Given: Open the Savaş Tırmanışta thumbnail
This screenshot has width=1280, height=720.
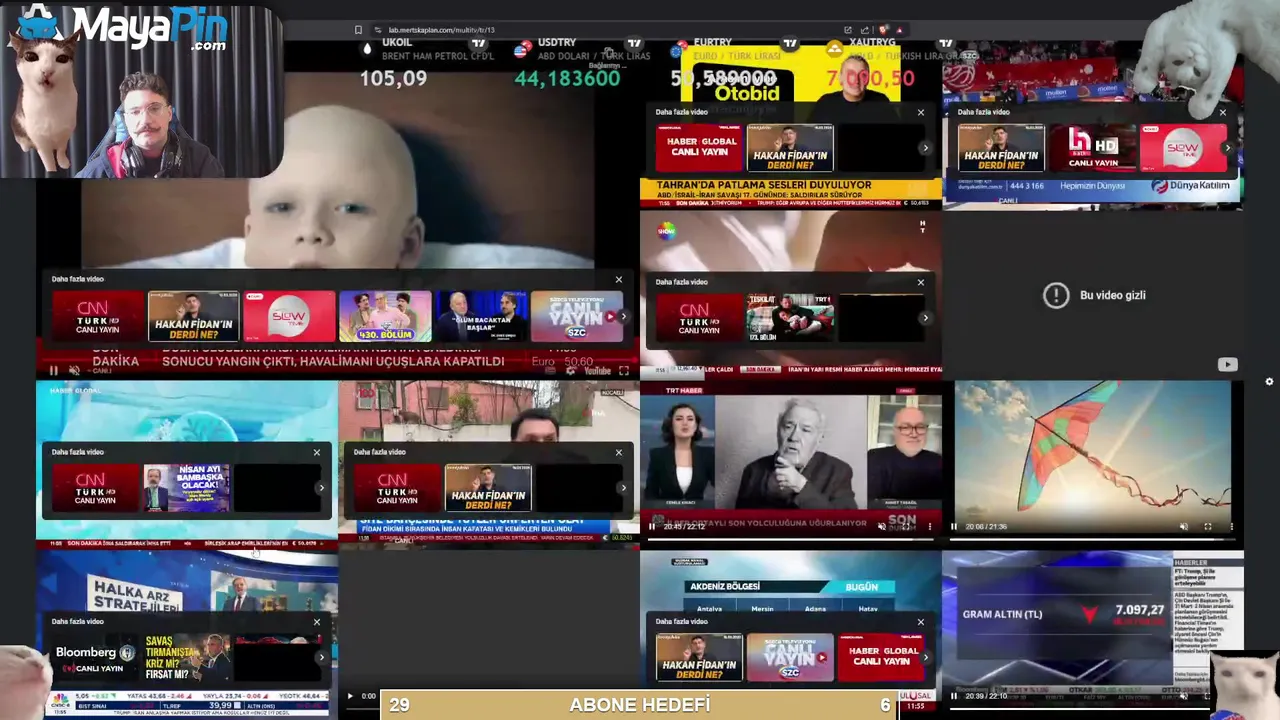Looking at the screenshot, I should [x=186, y=657].
